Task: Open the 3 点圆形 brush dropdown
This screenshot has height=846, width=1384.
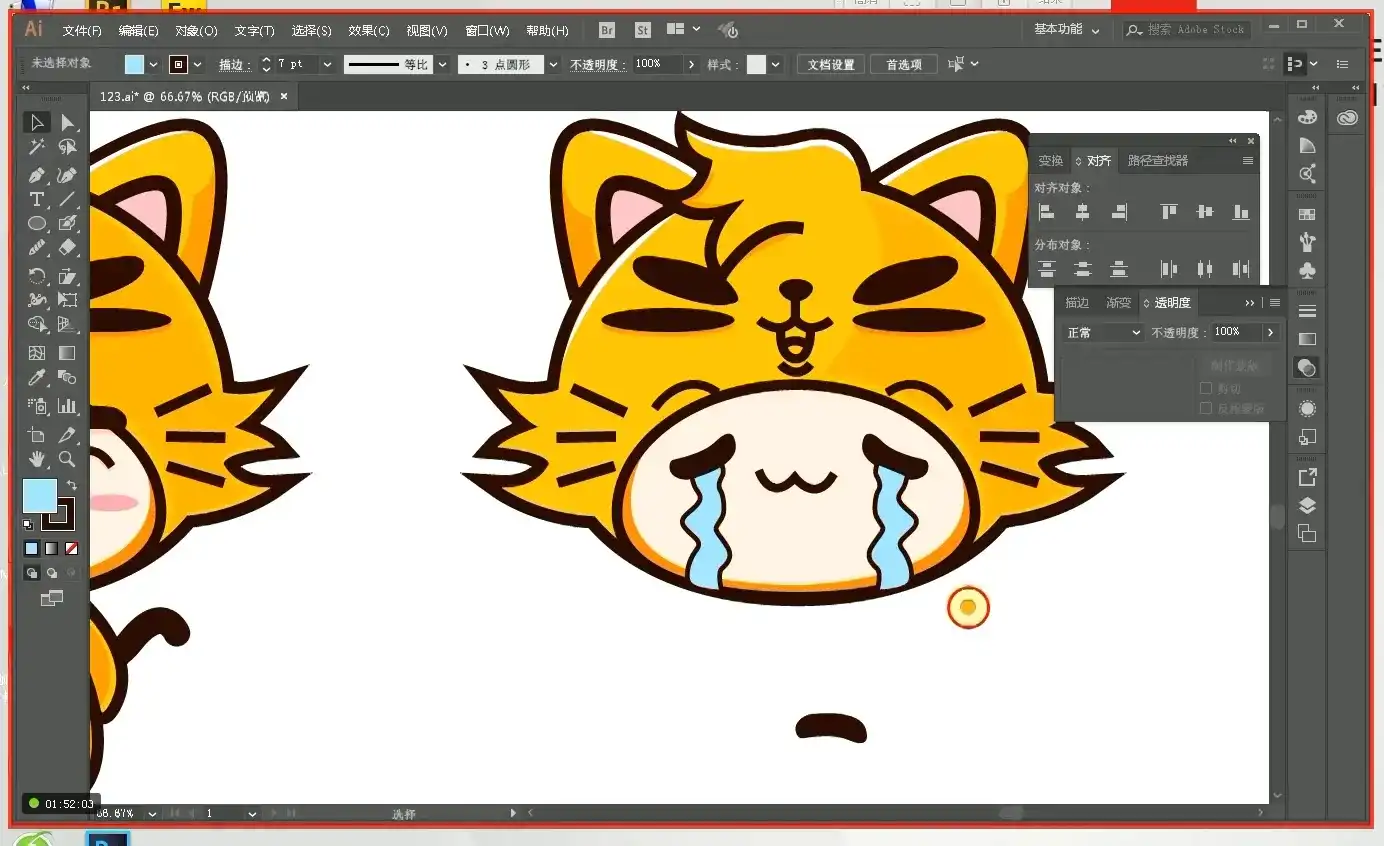Action: pyautogui.click(x=553, y=64)
